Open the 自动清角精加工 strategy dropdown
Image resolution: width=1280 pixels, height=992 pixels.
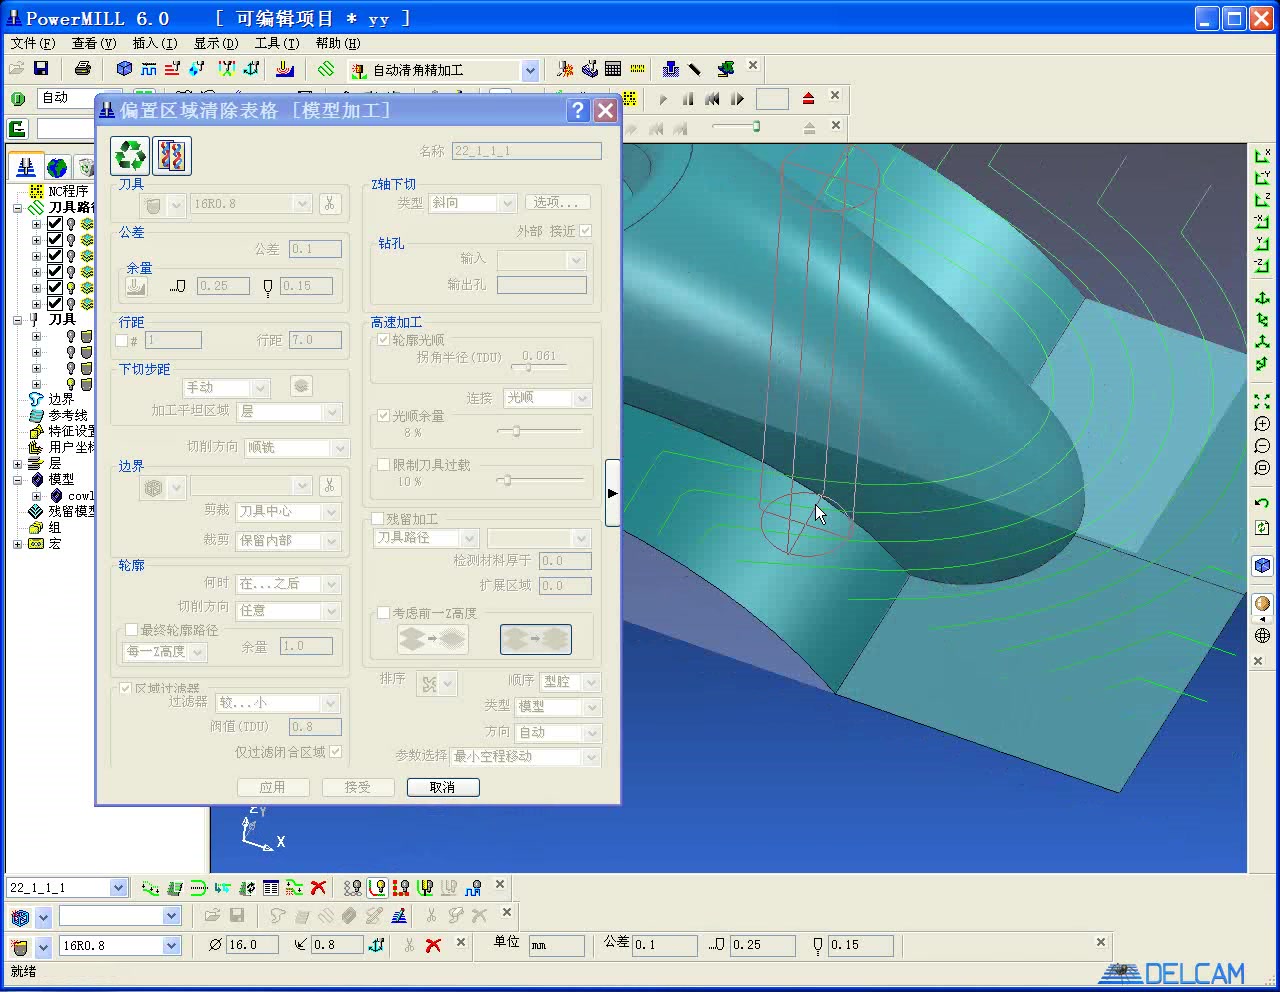coord(530,70)
